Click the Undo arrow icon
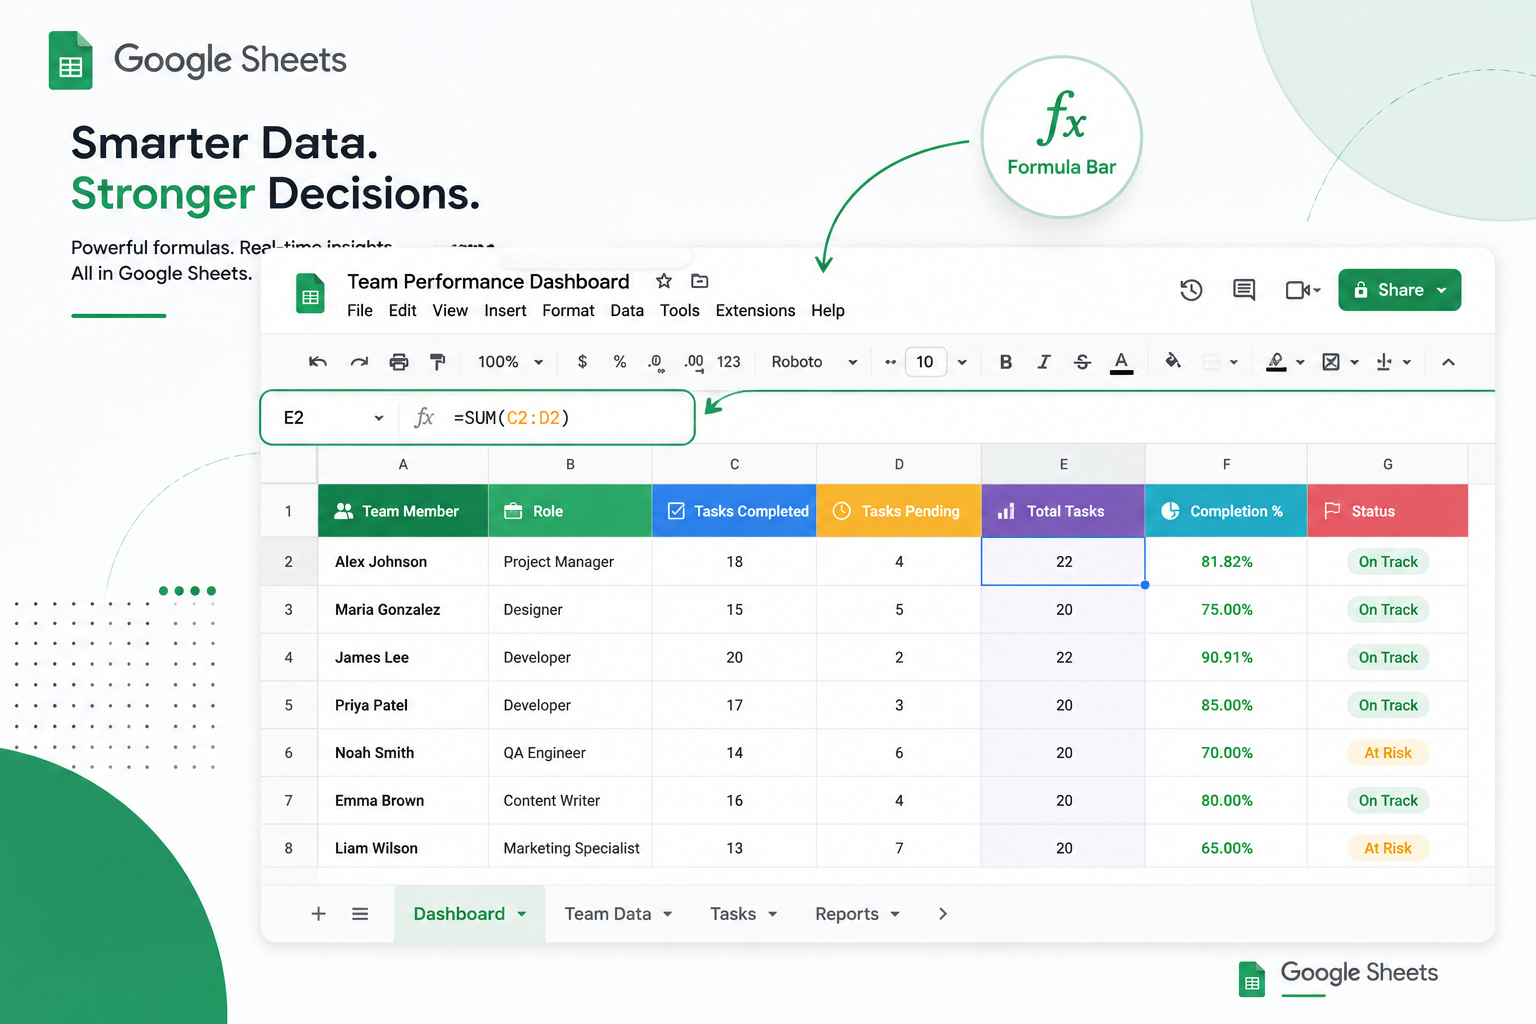Viewport: 1536px width, 1024px height. (x=318, y=362)
